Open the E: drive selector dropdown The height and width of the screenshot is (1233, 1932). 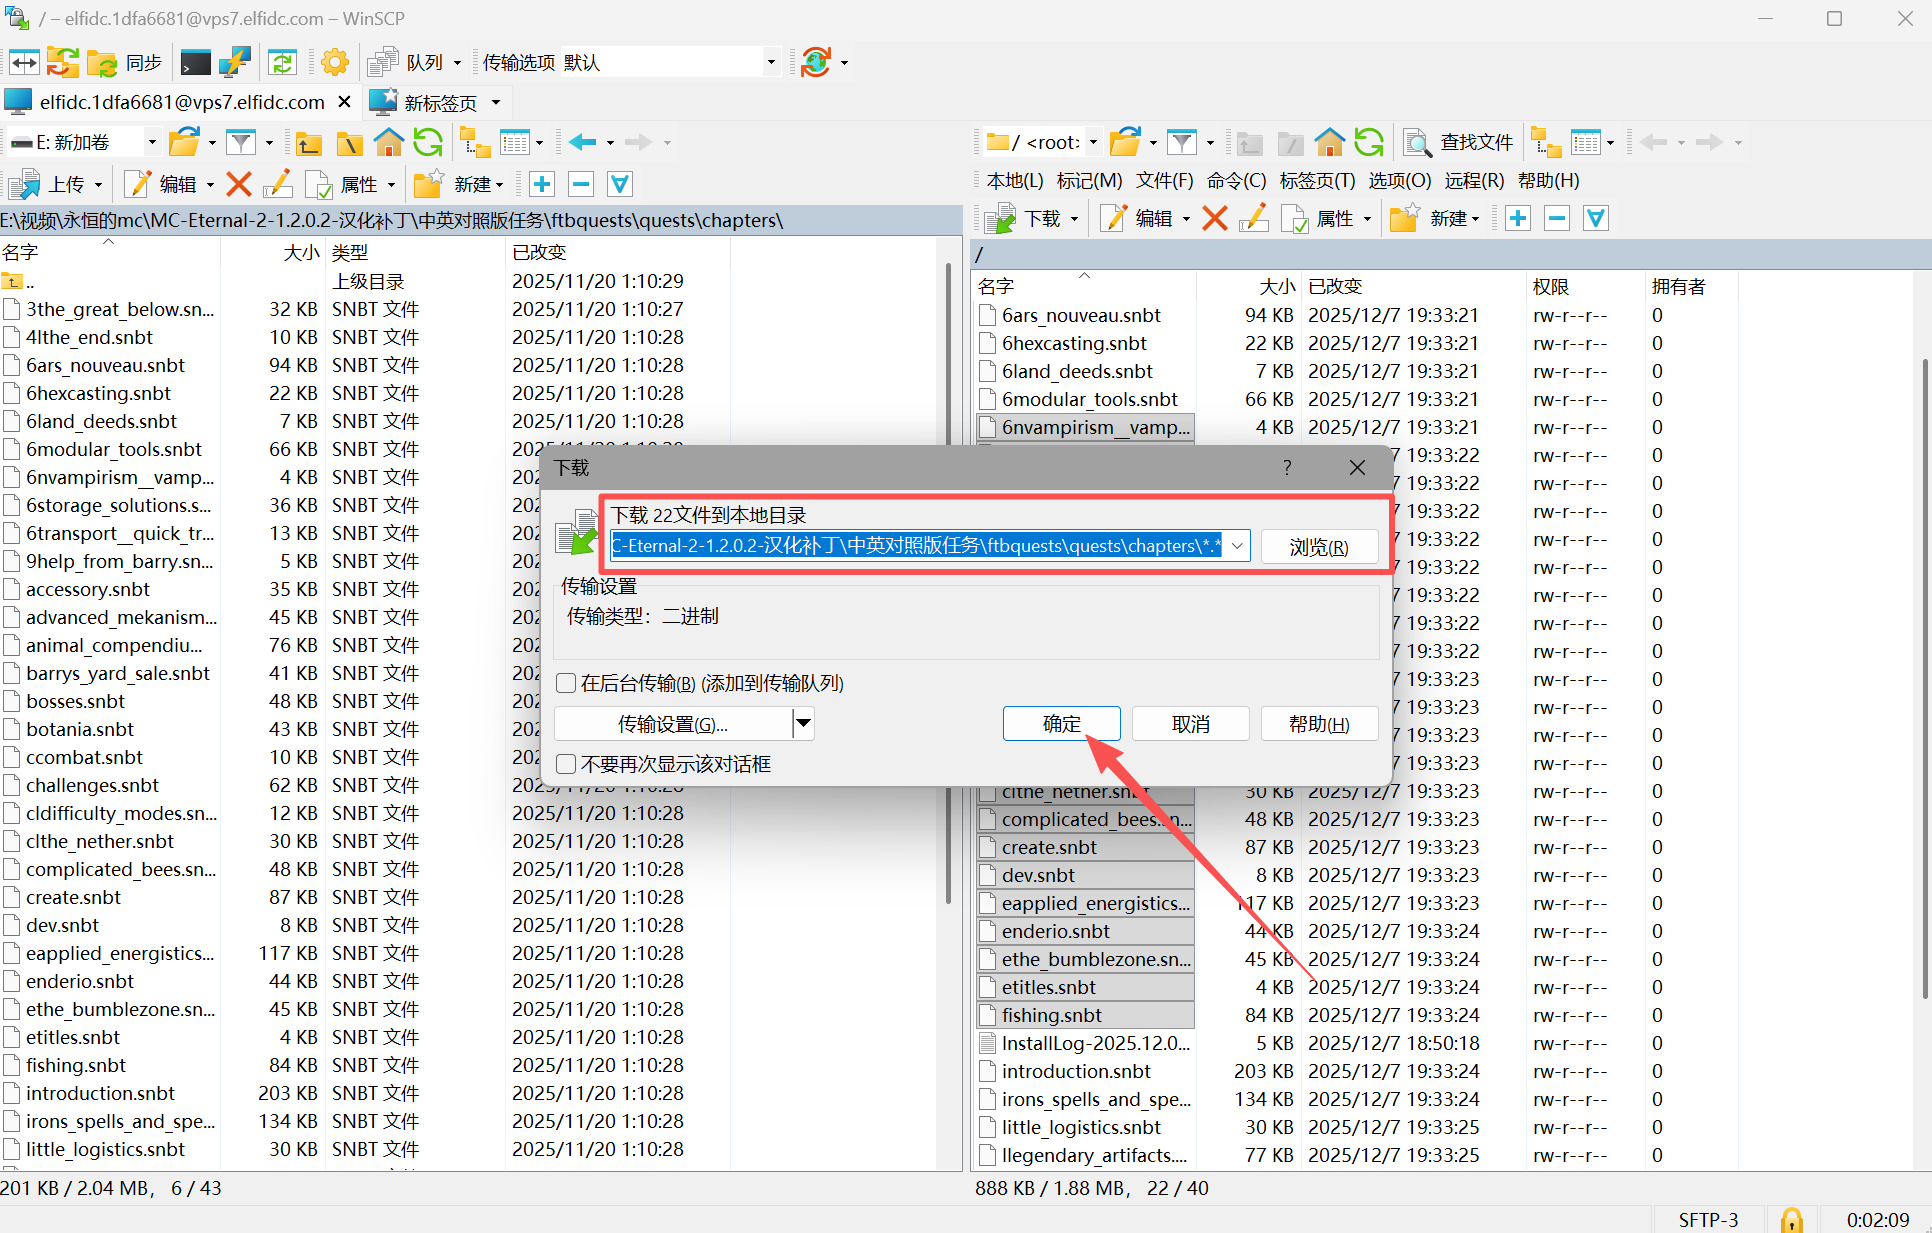pos(152,143)
